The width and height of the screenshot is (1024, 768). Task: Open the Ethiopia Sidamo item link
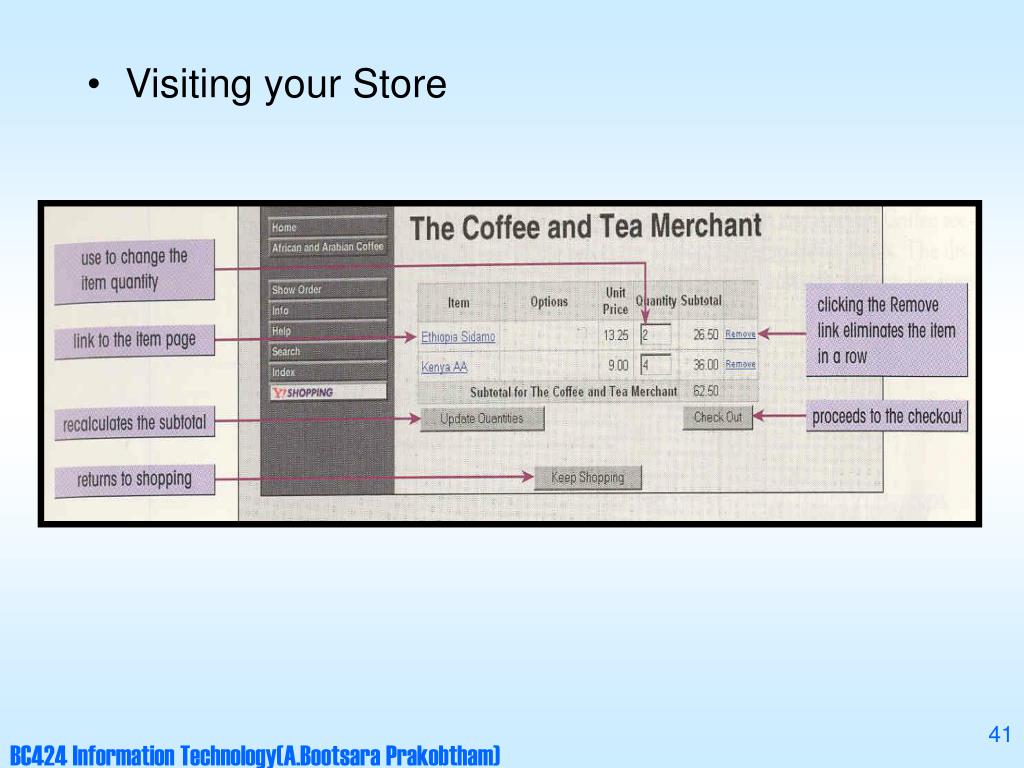click(x=458, y=337)
